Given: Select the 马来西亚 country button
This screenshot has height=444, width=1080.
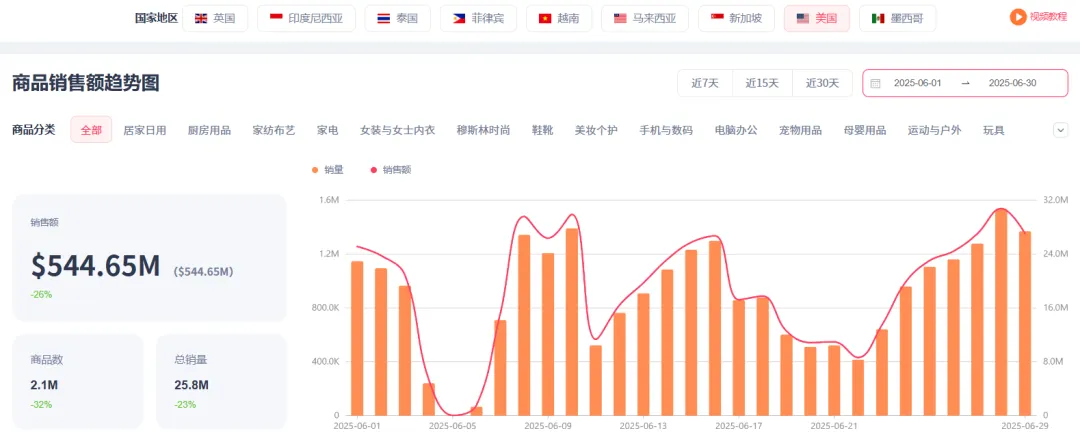Looking at the screenshot, I should [645, 19].
